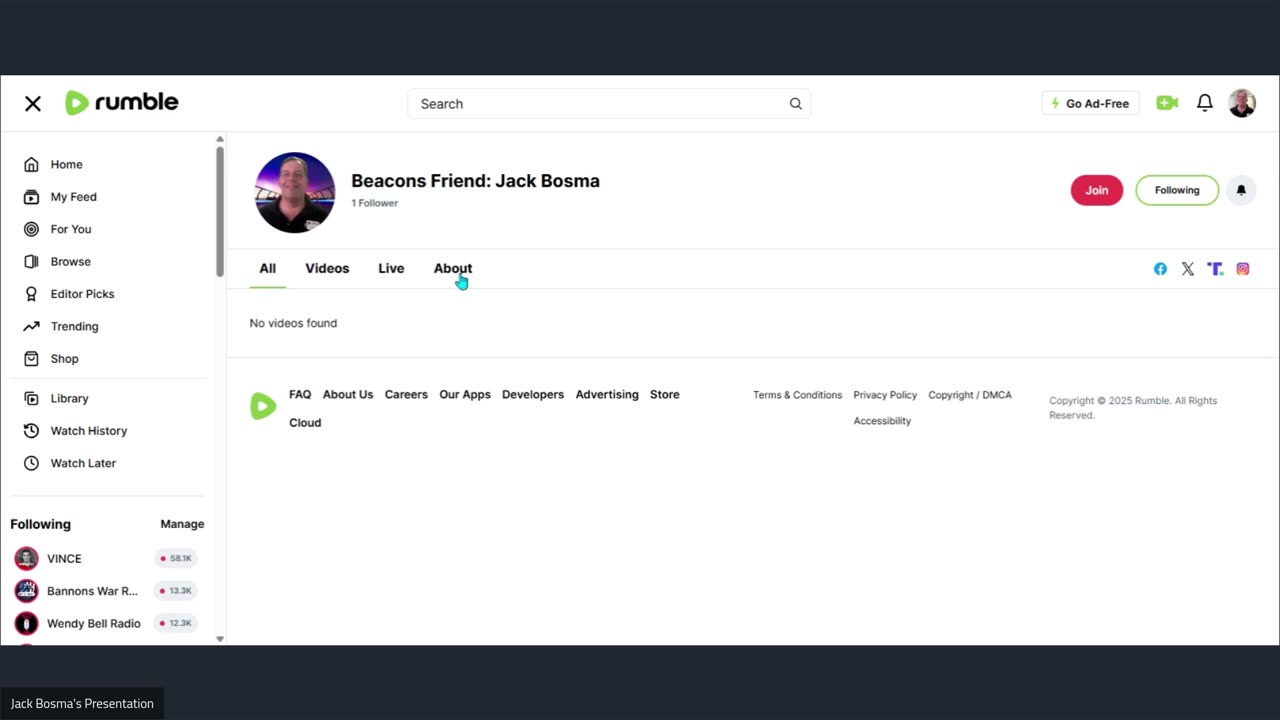
Task: Select the About tab
Action: tap(453, 268)
